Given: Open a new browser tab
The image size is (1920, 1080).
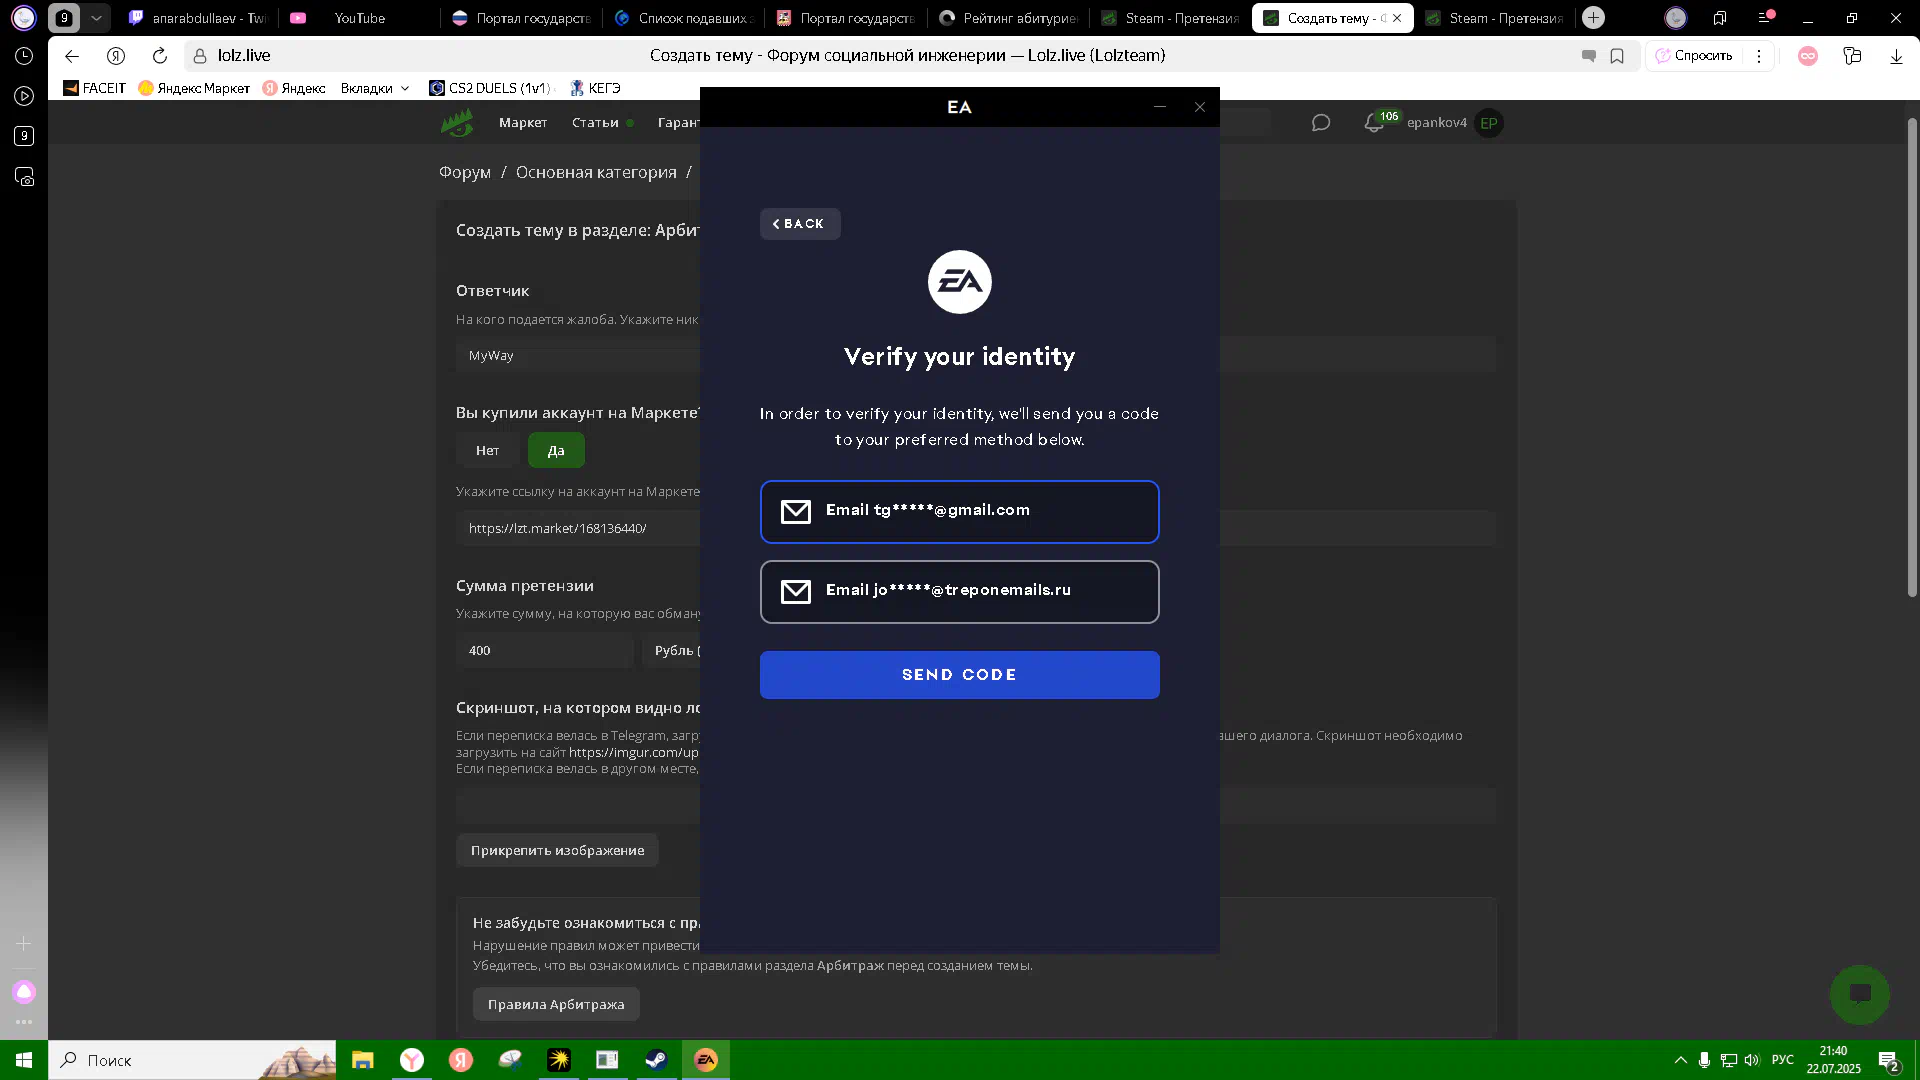Looking at the screenshot, I should click(x=1594, y=18).
